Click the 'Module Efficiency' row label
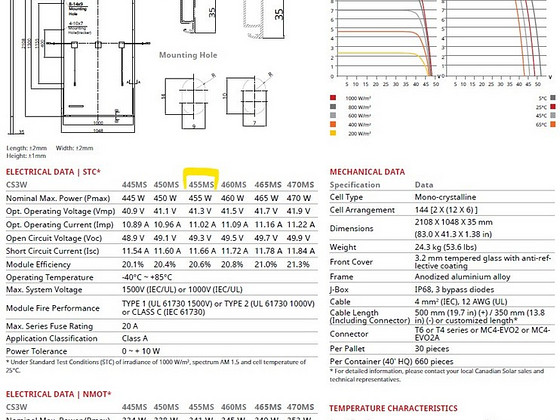Image resolution: width=560 pixels, height=420 pixels. (38, 265)
